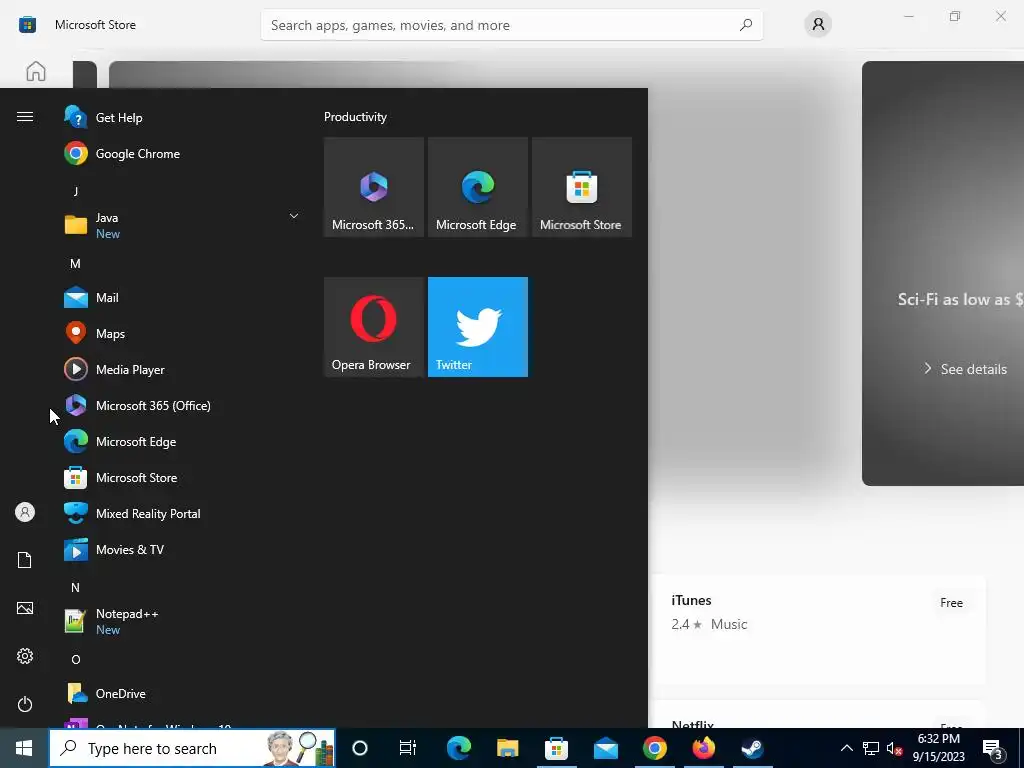1024x768 pixels.
Task: Open Pictures from the Start sidebar
Action: coord(25,608)
